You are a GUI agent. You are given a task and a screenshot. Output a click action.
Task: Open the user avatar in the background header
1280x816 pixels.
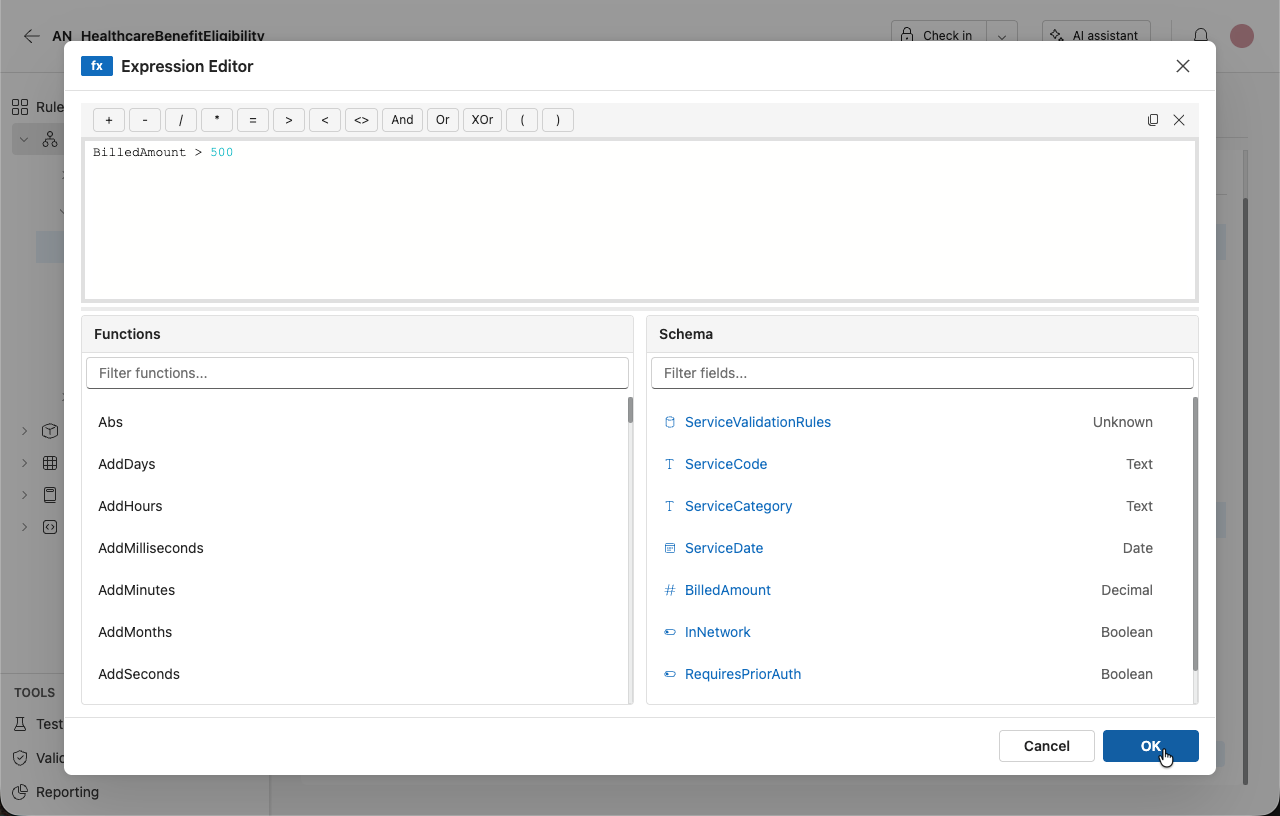(1242, 36)
